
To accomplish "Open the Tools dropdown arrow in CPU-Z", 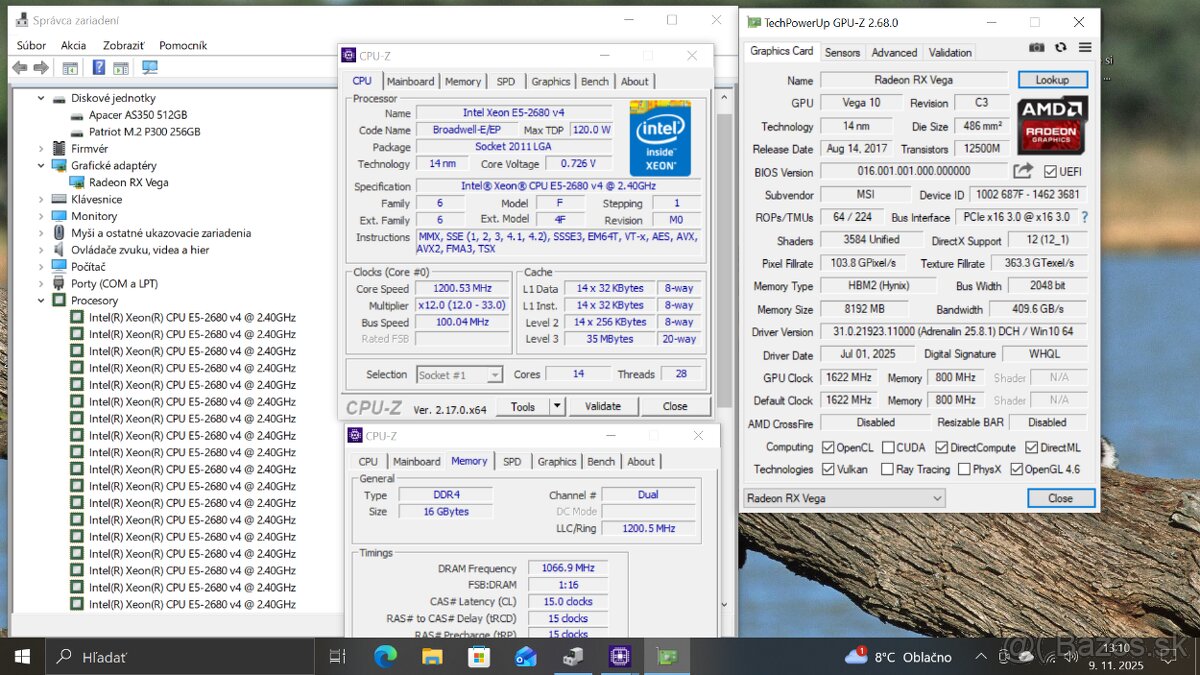I will [x=557, y=406].
